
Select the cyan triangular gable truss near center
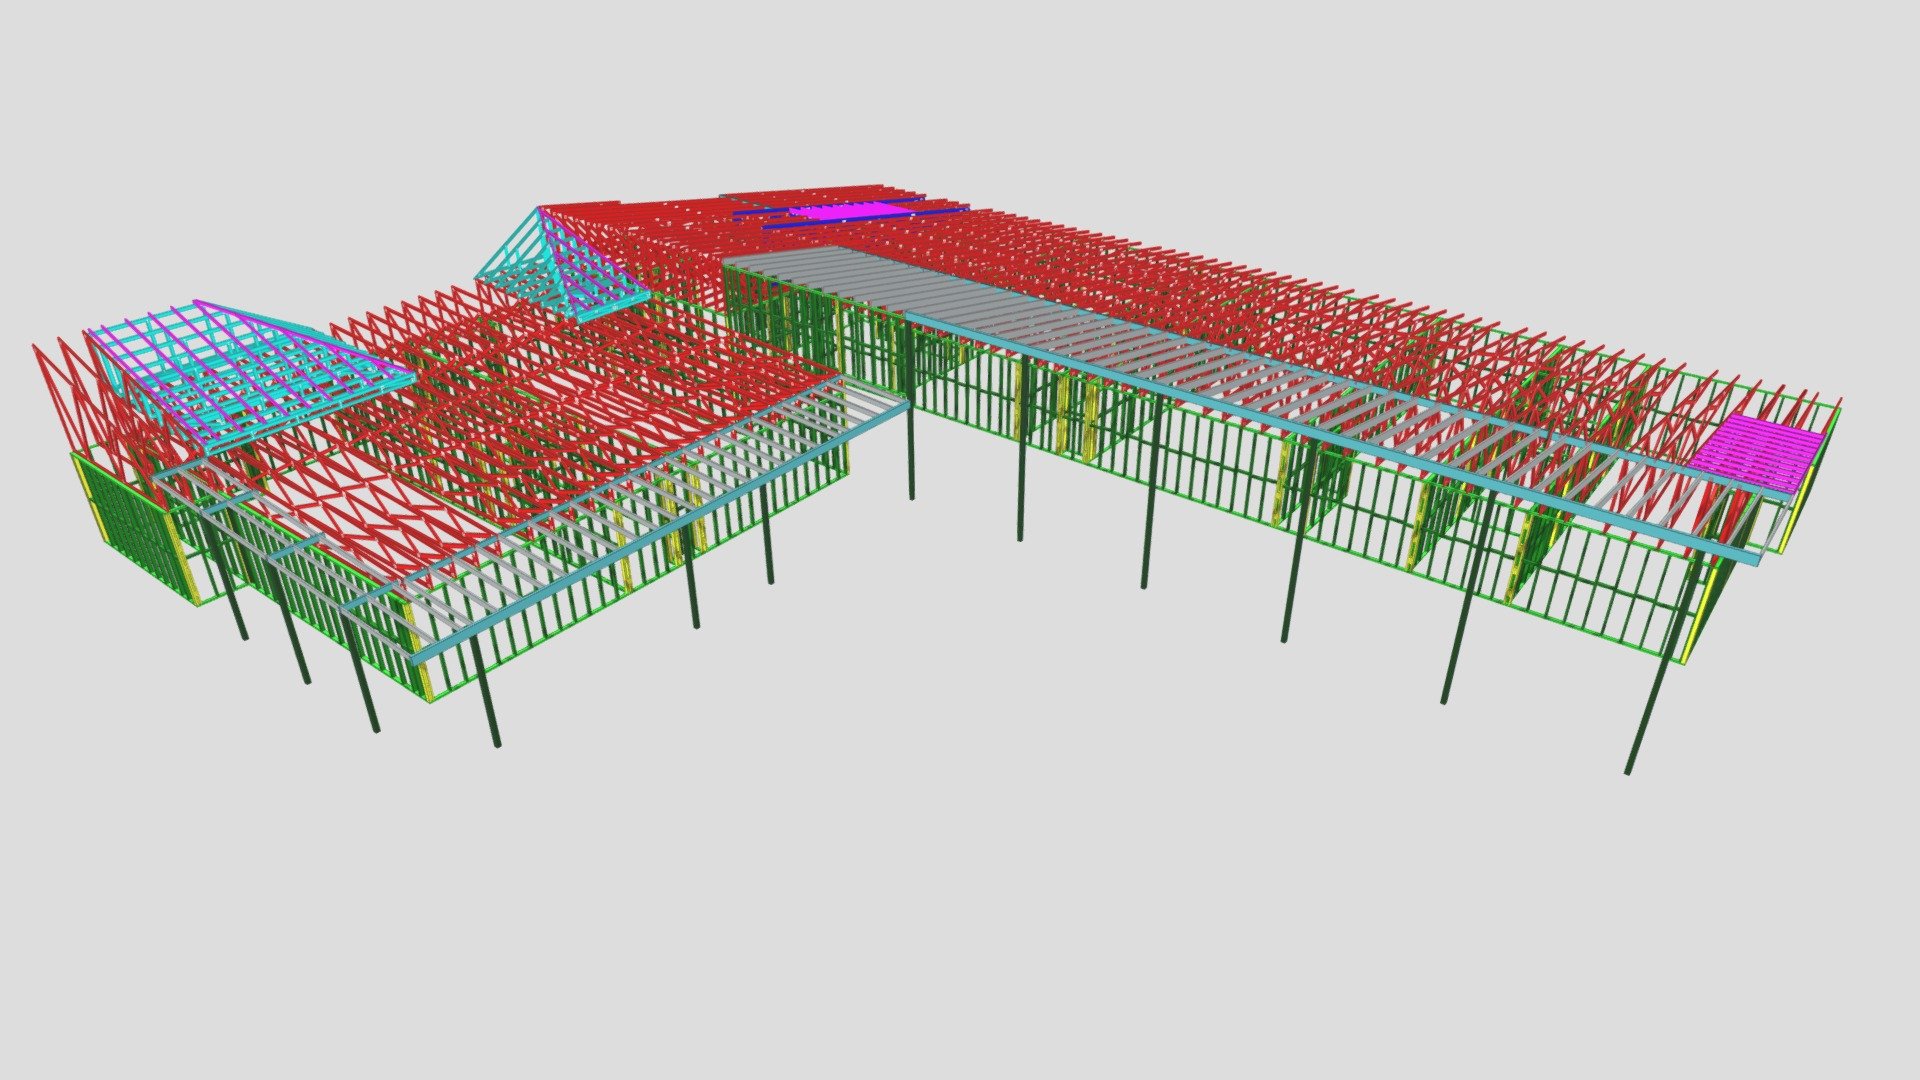tap(563, 263)
